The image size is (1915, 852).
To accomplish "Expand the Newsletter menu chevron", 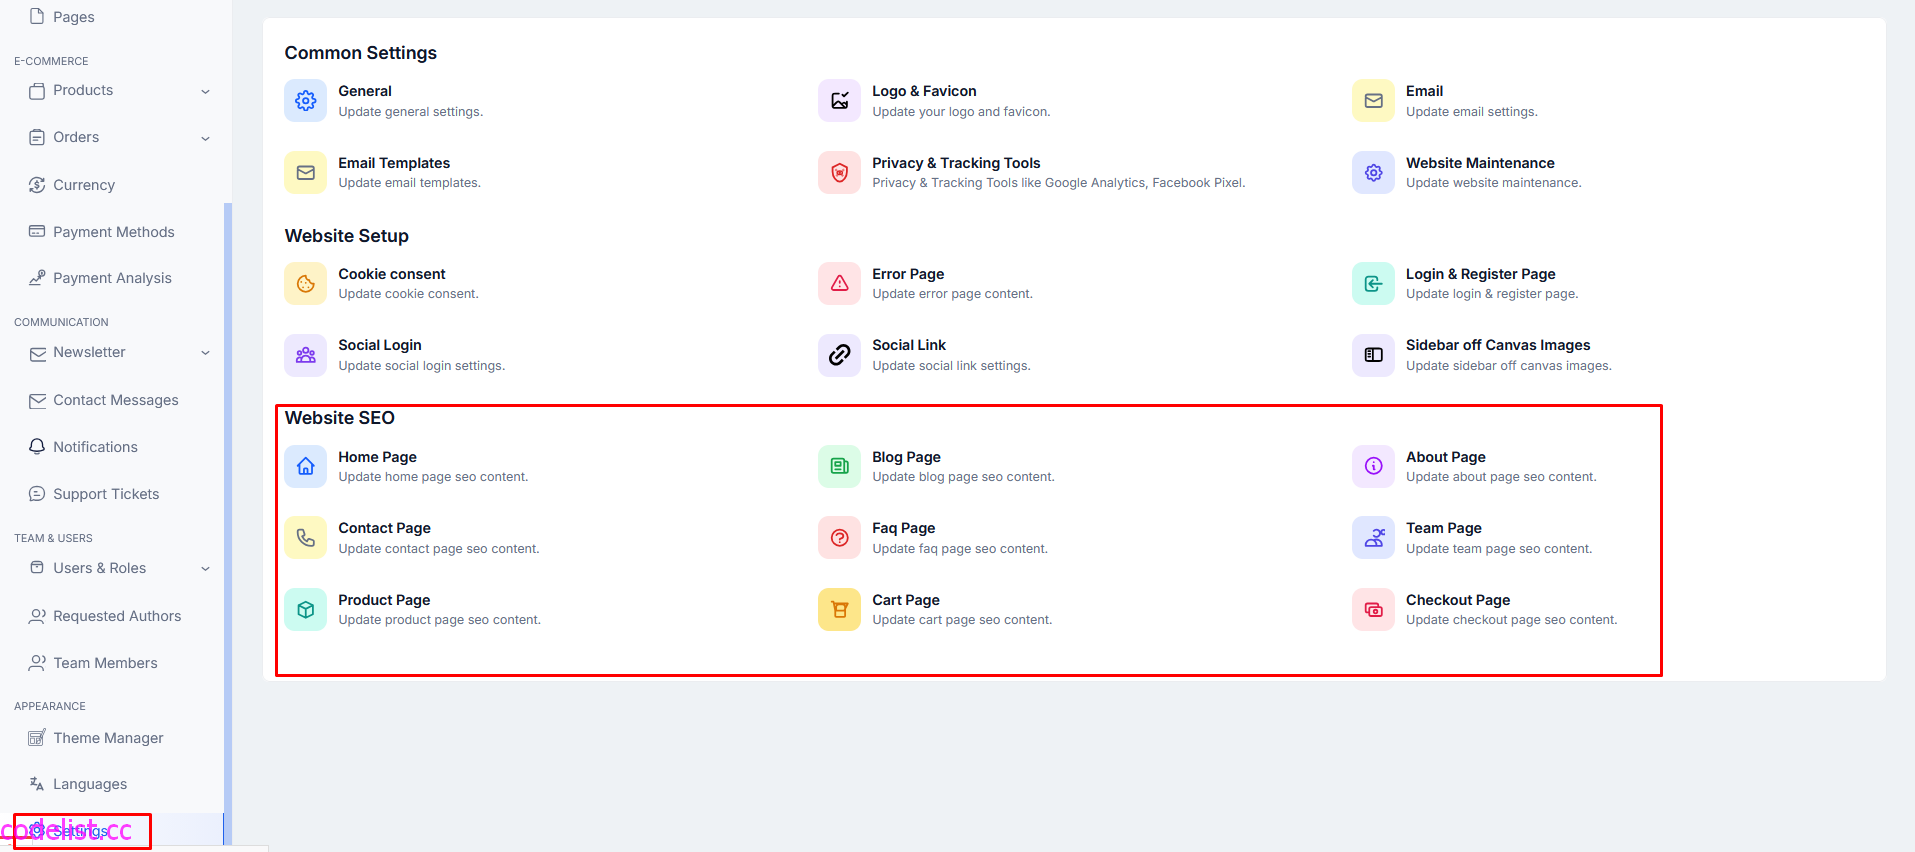I will click(x=205, y=353).
